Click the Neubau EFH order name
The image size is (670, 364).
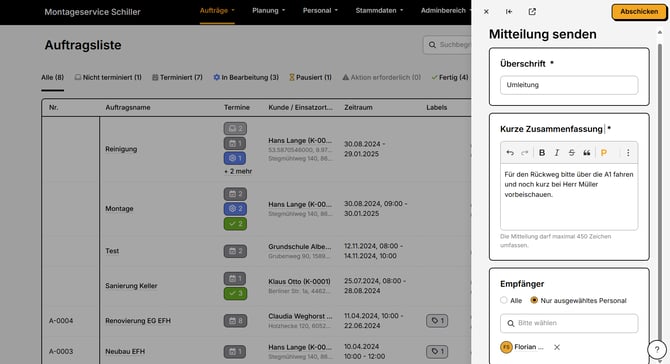pos(125,352)
